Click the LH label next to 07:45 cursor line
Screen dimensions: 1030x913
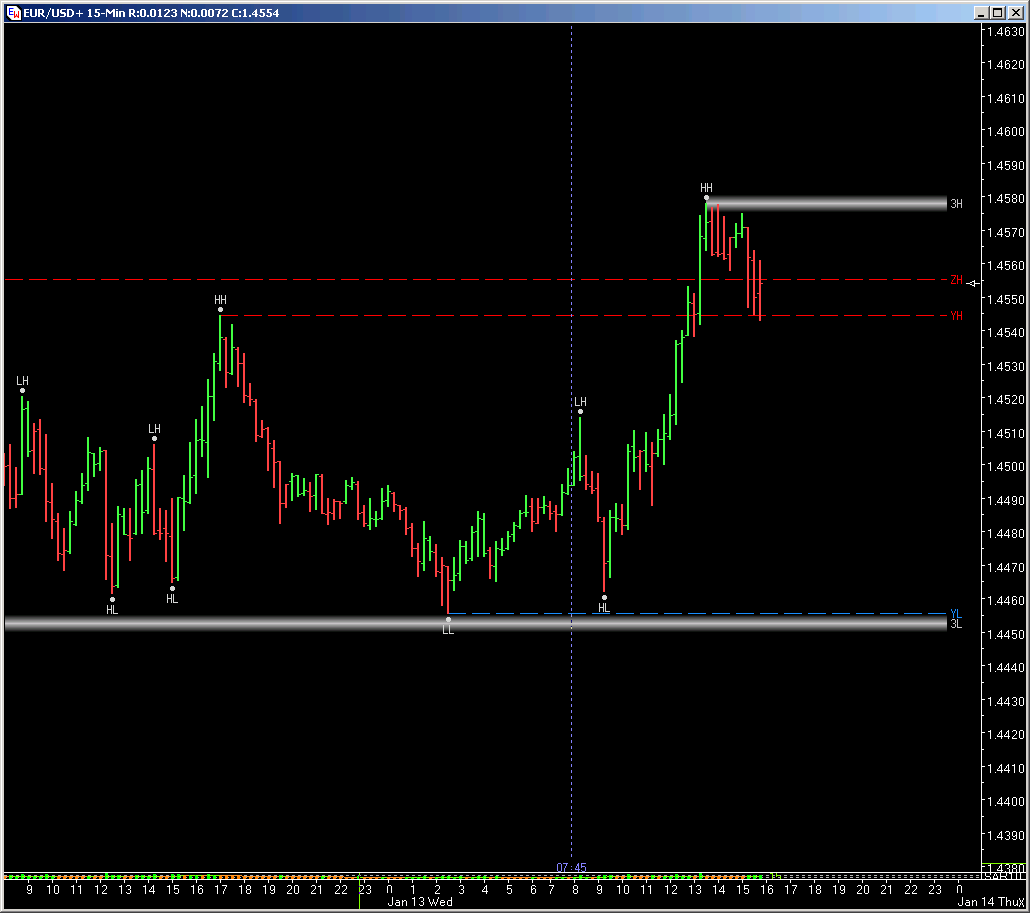tap(580, 401)
